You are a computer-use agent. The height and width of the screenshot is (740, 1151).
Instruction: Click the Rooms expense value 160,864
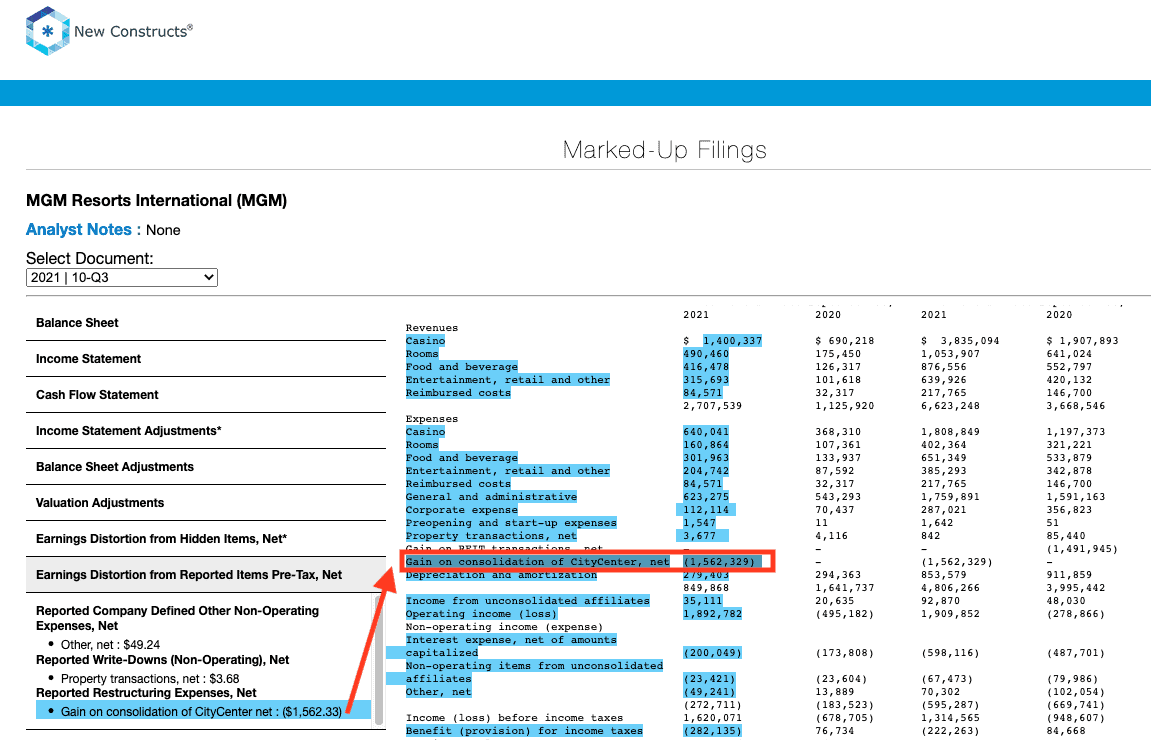pos(705,445)
